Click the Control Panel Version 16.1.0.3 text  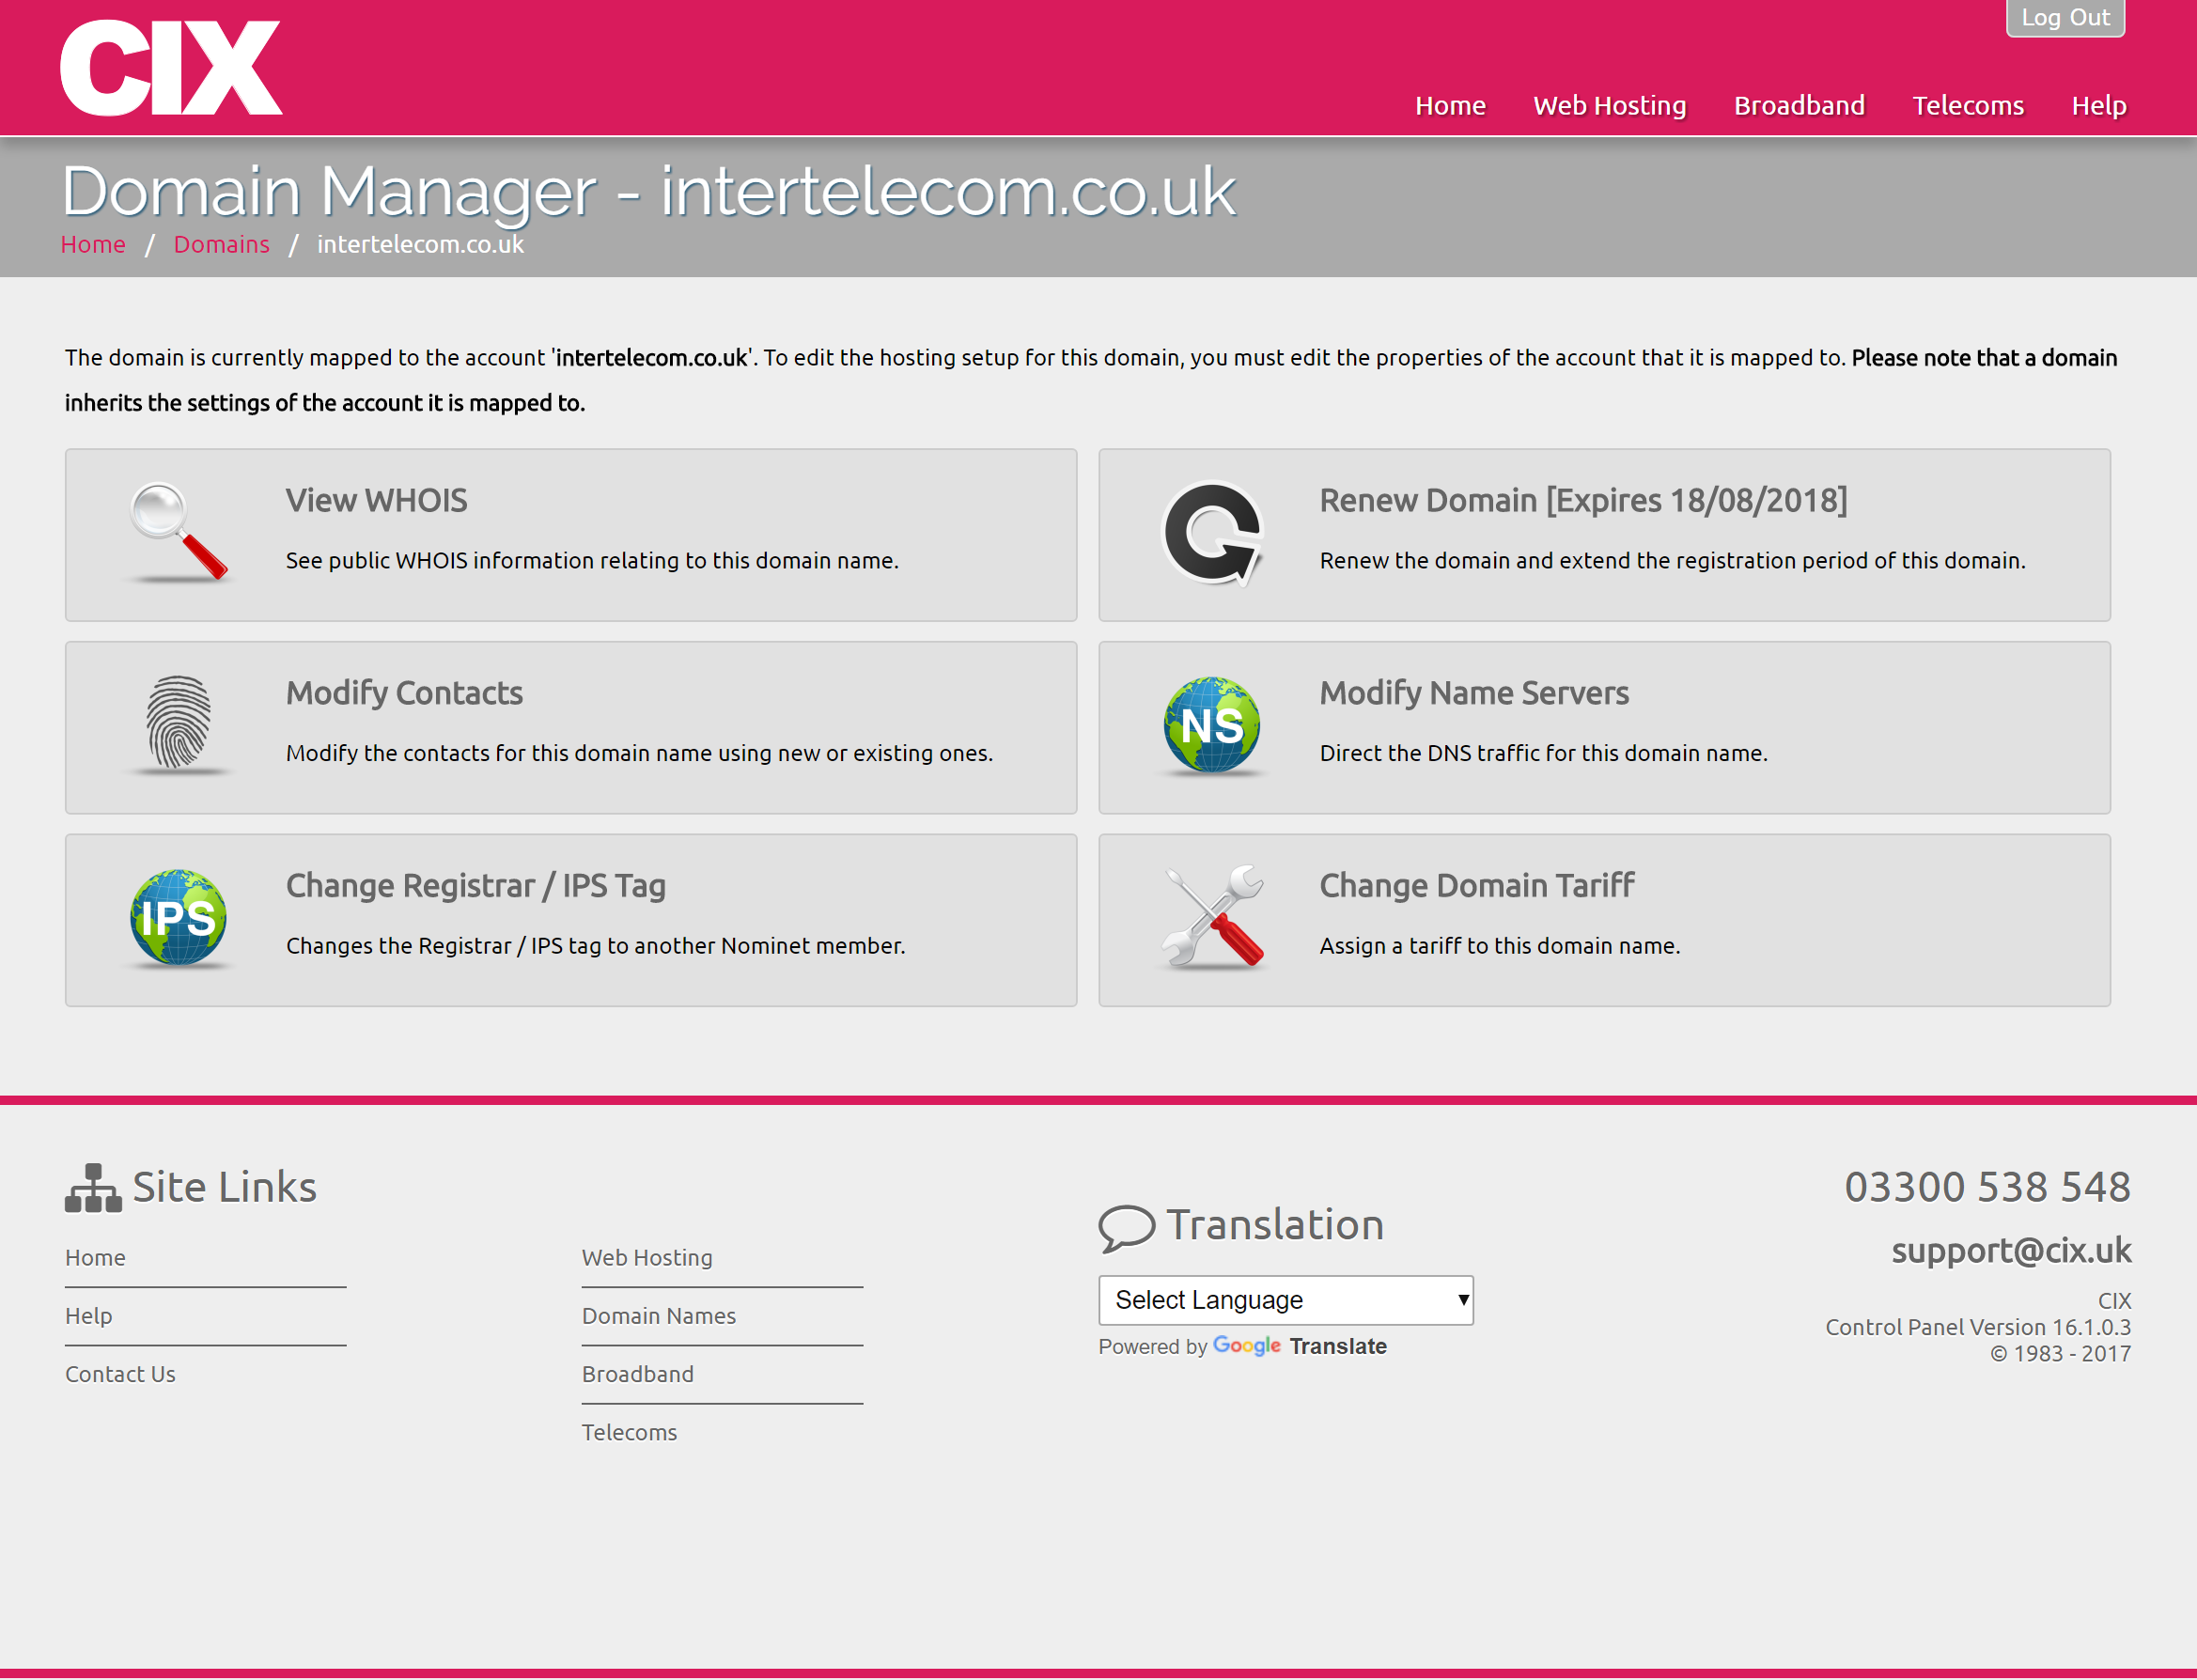tap(1977, 1327)
